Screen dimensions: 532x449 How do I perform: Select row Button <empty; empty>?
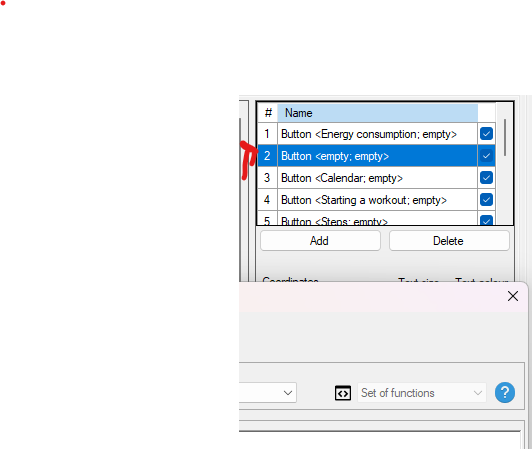click(377, 156)
